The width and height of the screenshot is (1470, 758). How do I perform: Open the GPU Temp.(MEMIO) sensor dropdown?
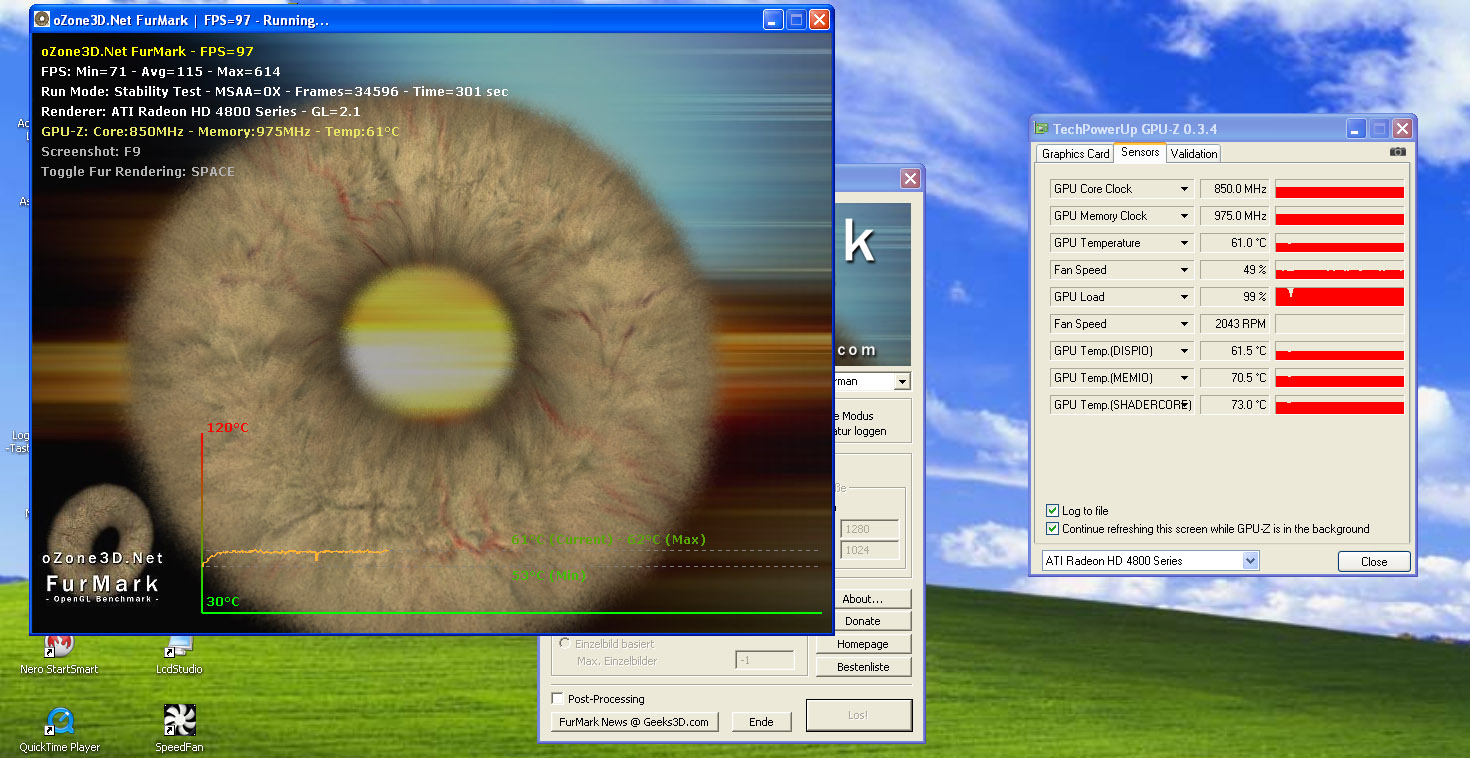pyautogui.click(x=1185, y=378)
